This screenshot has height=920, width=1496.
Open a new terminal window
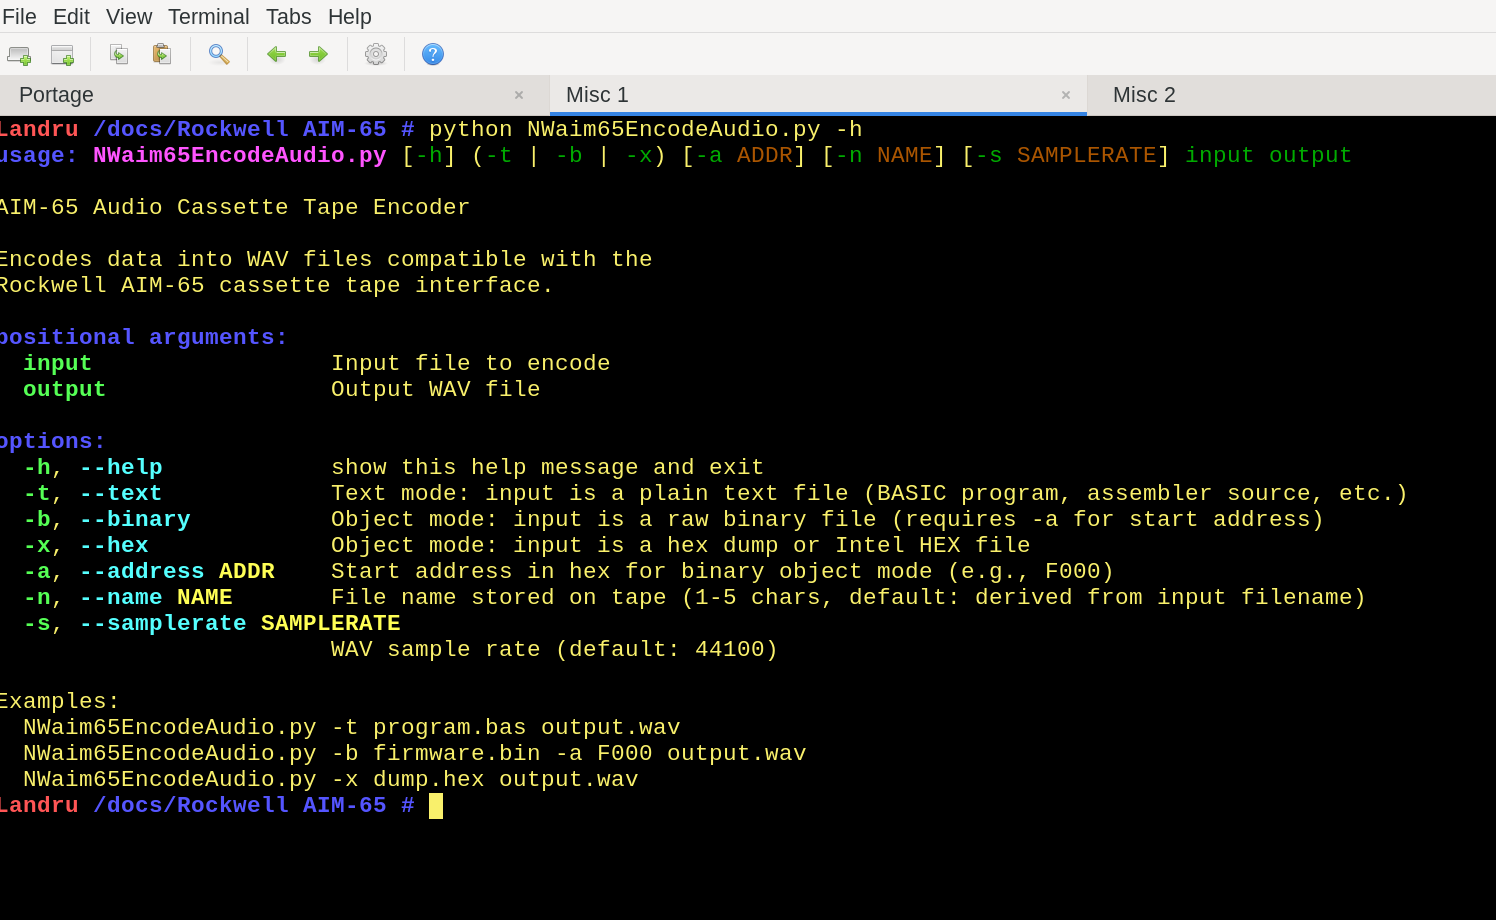tap(62, 55)
